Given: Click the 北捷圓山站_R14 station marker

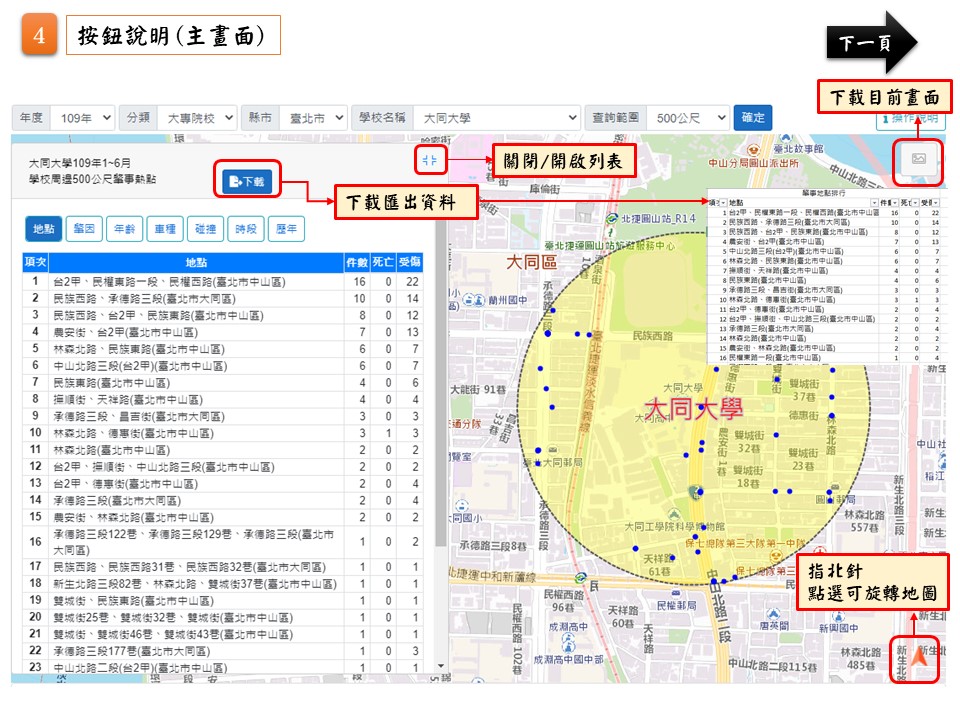Looking at the screenshot, I should click(612, 219).
